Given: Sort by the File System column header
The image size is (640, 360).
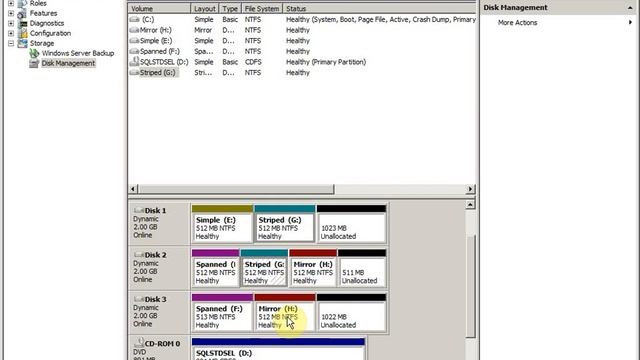Looking at the screenshot, I should pos(262,8).
